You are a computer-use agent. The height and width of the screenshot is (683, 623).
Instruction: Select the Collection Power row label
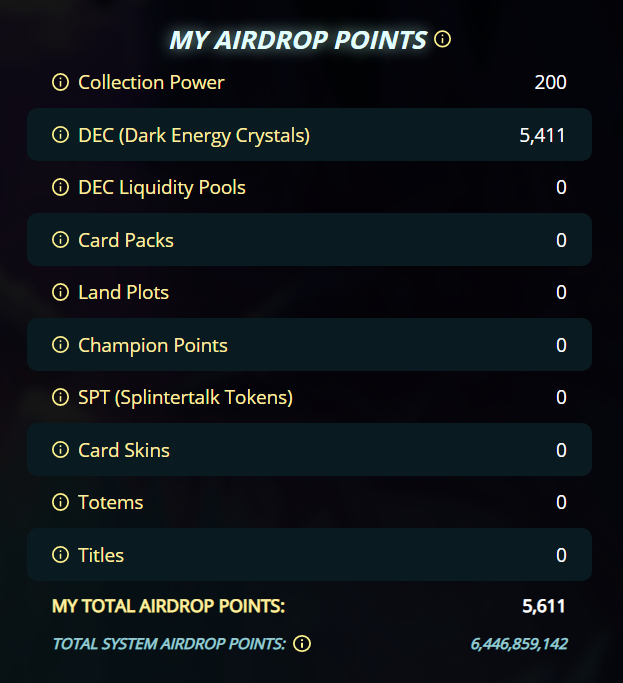tap(151, 82)
